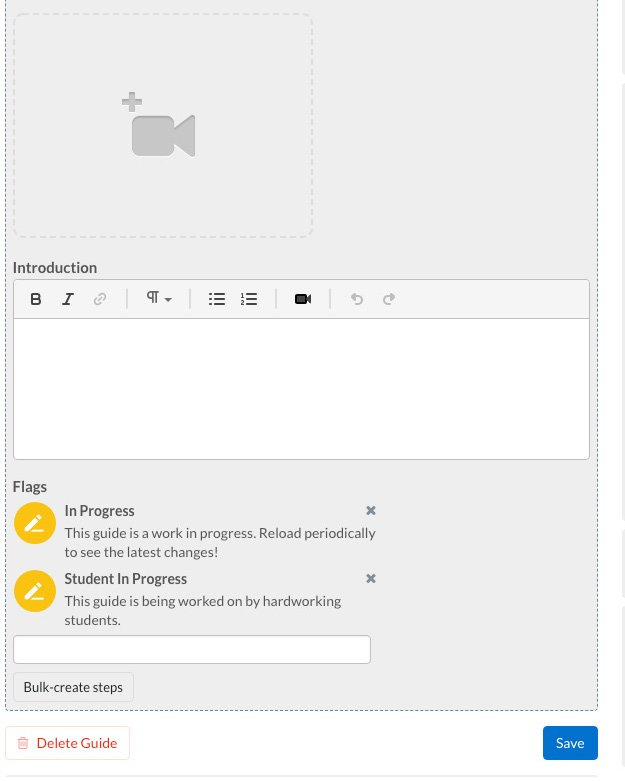The height and width of the screenshot is (781, 625).
Task: Click the insert video toolbar icon
Action: coord(303,299)
